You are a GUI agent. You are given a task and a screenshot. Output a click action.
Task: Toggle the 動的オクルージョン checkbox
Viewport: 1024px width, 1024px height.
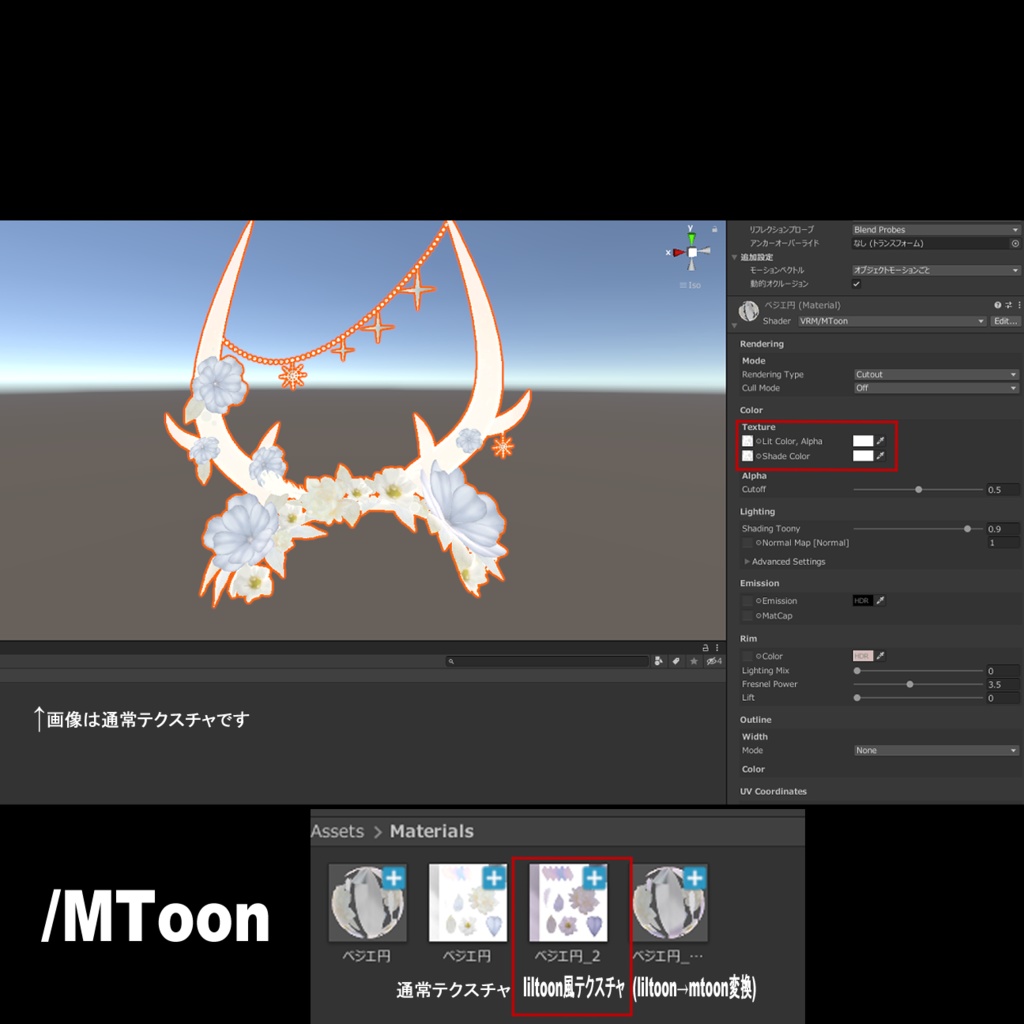(x=856, y=283)
